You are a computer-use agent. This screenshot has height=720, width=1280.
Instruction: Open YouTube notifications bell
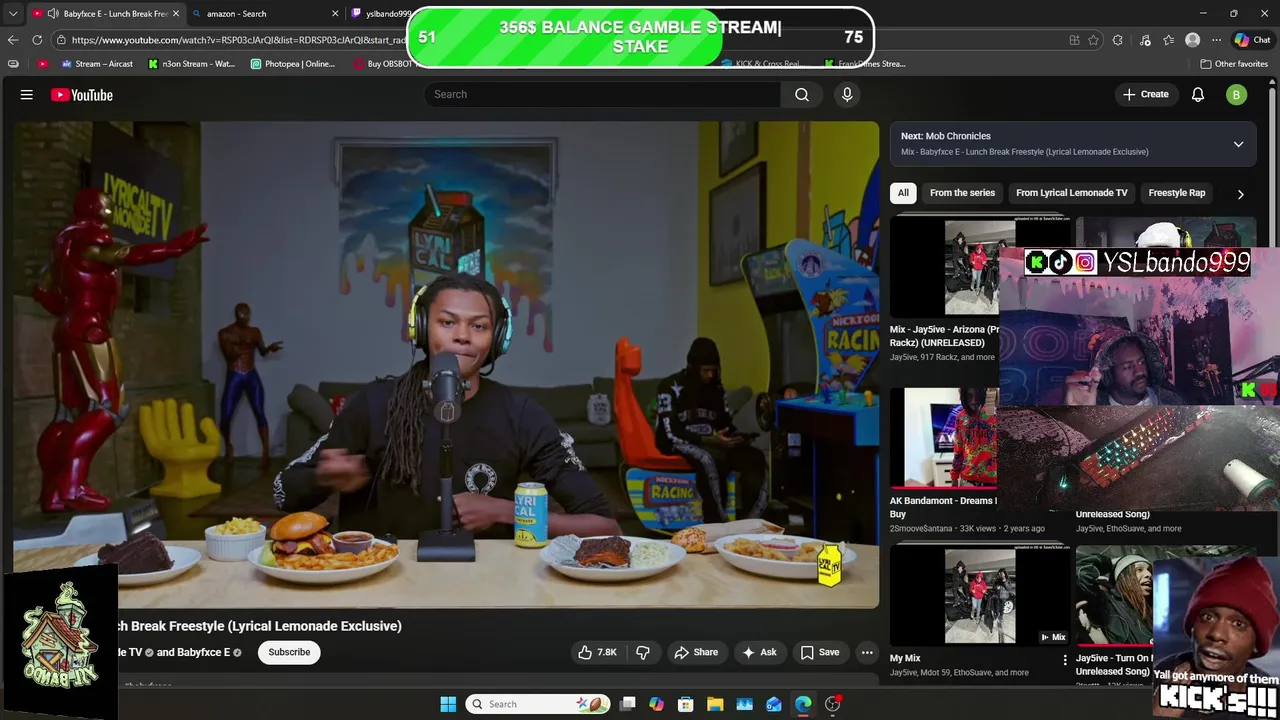1198,94
